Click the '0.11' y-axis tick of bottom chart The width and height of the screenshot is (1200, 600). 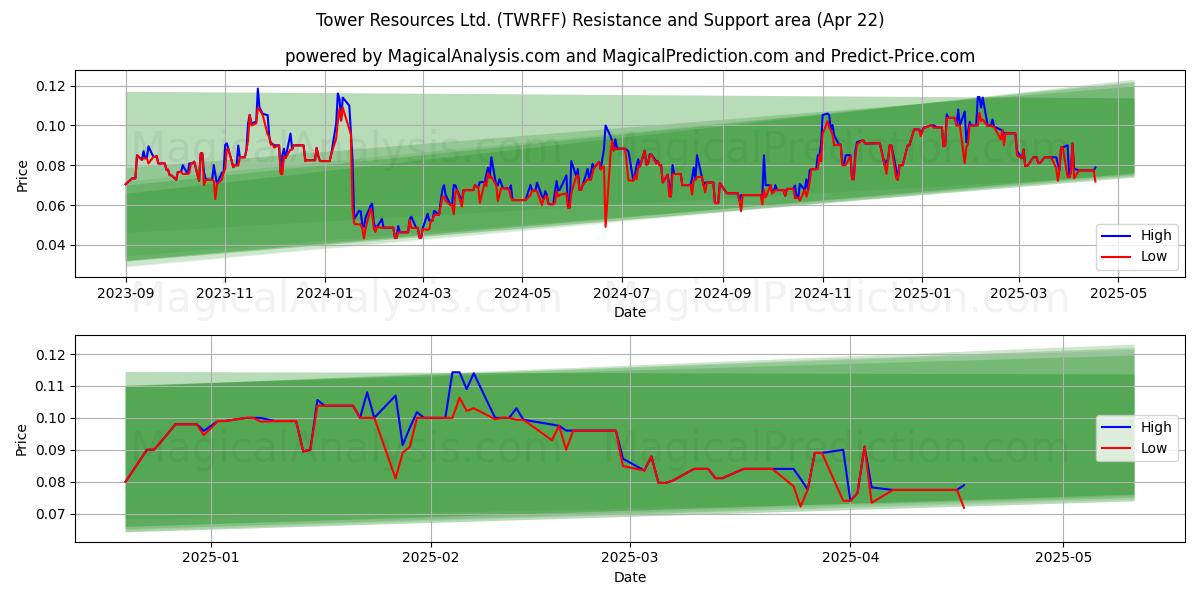click(x=52, y=386)
